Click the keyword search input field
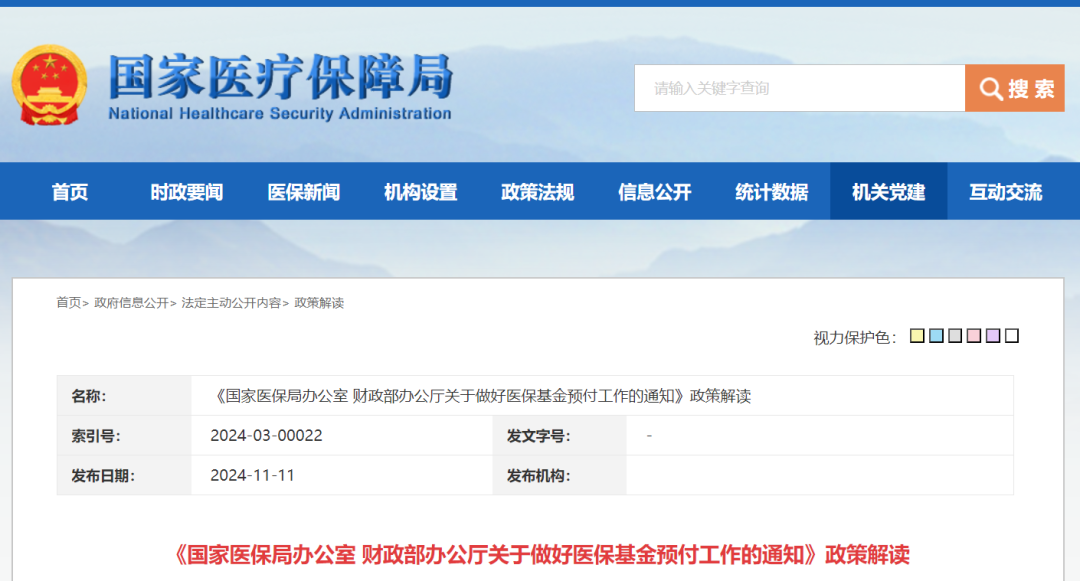This screenshot has width=1080, height=581. click(800, 88)
